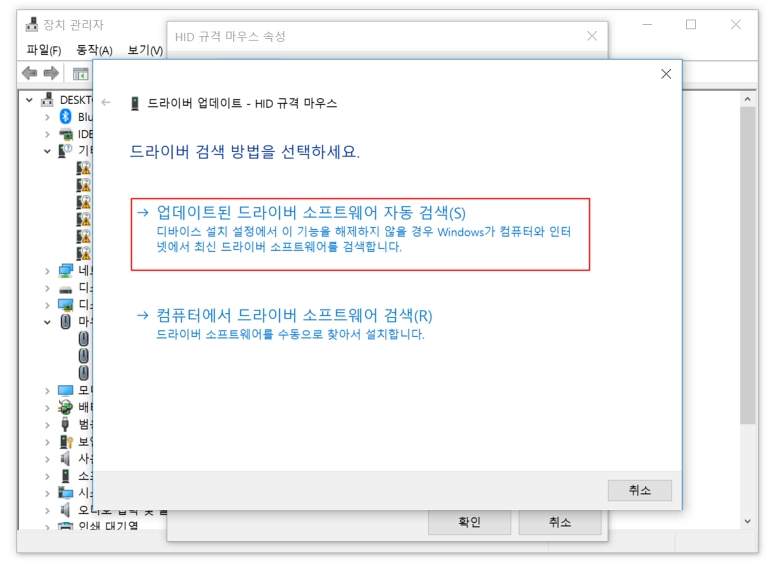Screen dimensions: 780x562
Task: Click 확인 button in HID mouse properties
Action: pos(469,522)
